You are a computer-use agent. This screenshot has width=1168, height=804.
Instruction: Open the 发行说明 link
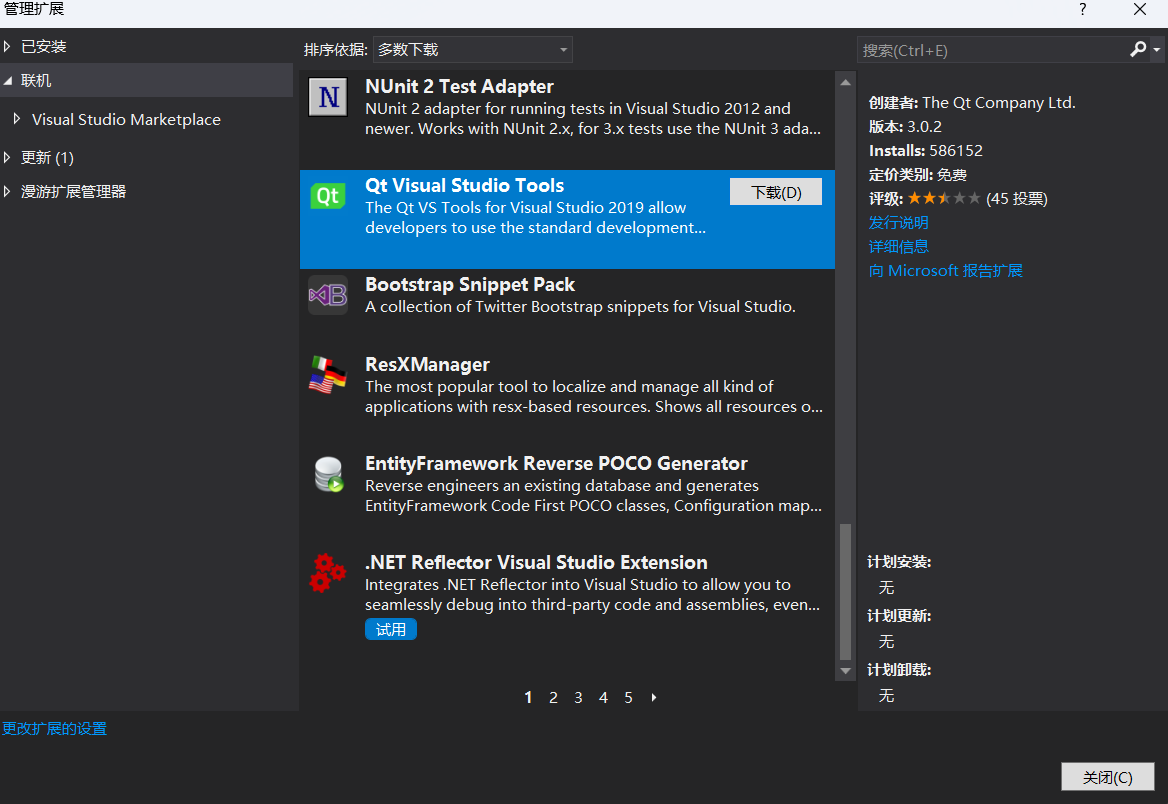pos(898,223)
